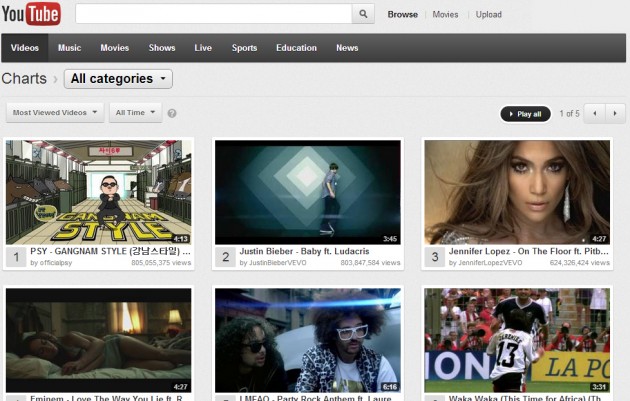
Task: Click 6:16 duration on LMFAO video
Action: pos(390,387)
